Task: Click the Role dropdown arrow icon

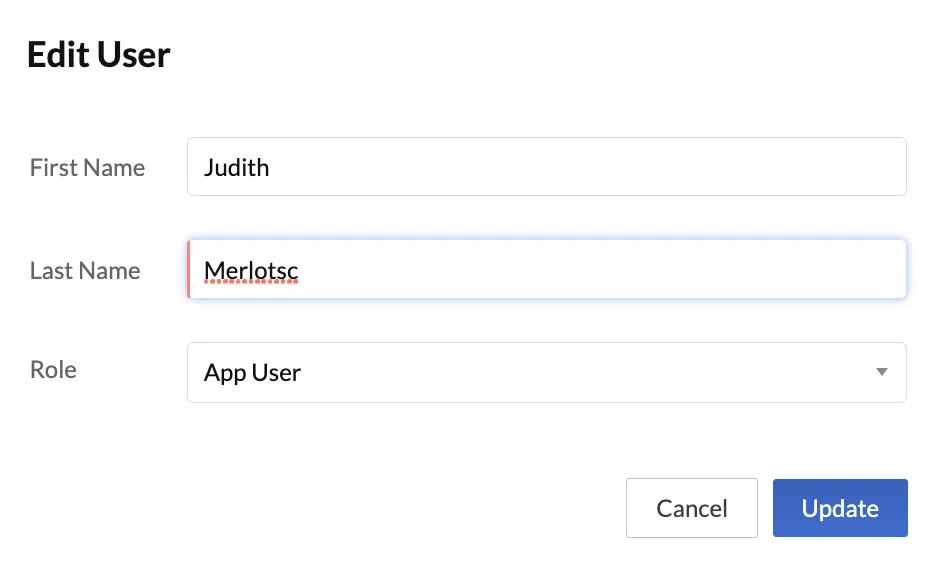Action: pyautogui.click(x=881, y=372)
